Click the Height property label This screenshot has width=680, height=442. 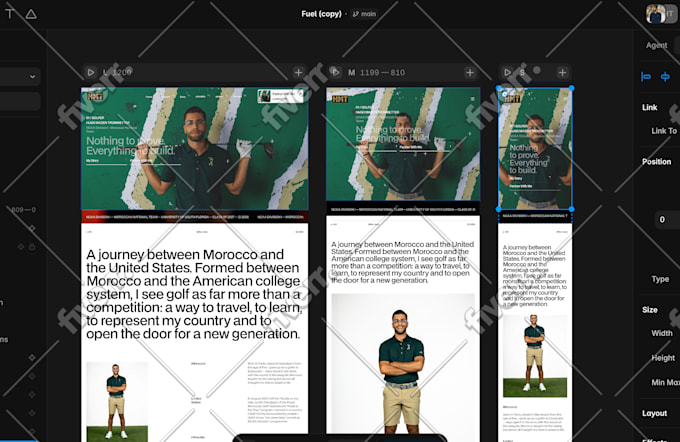tap(663, 358)
